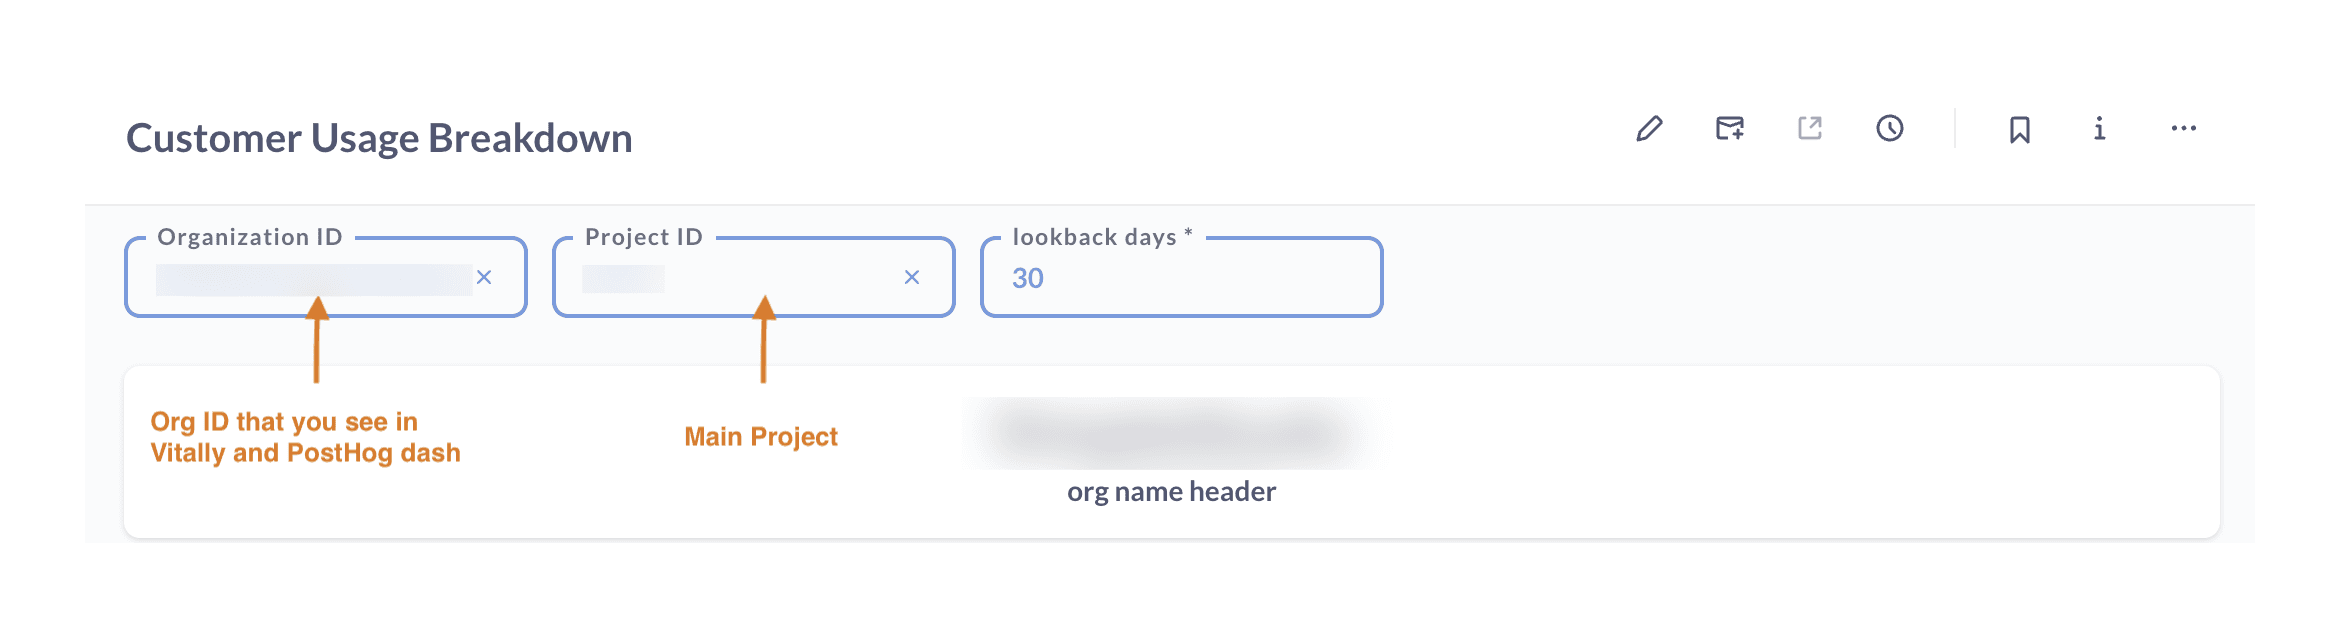Image resolution: width=2340 pixels, height=628 pixels.
Task: Click inside the Organization ID filter field
Action: (300, 277)
